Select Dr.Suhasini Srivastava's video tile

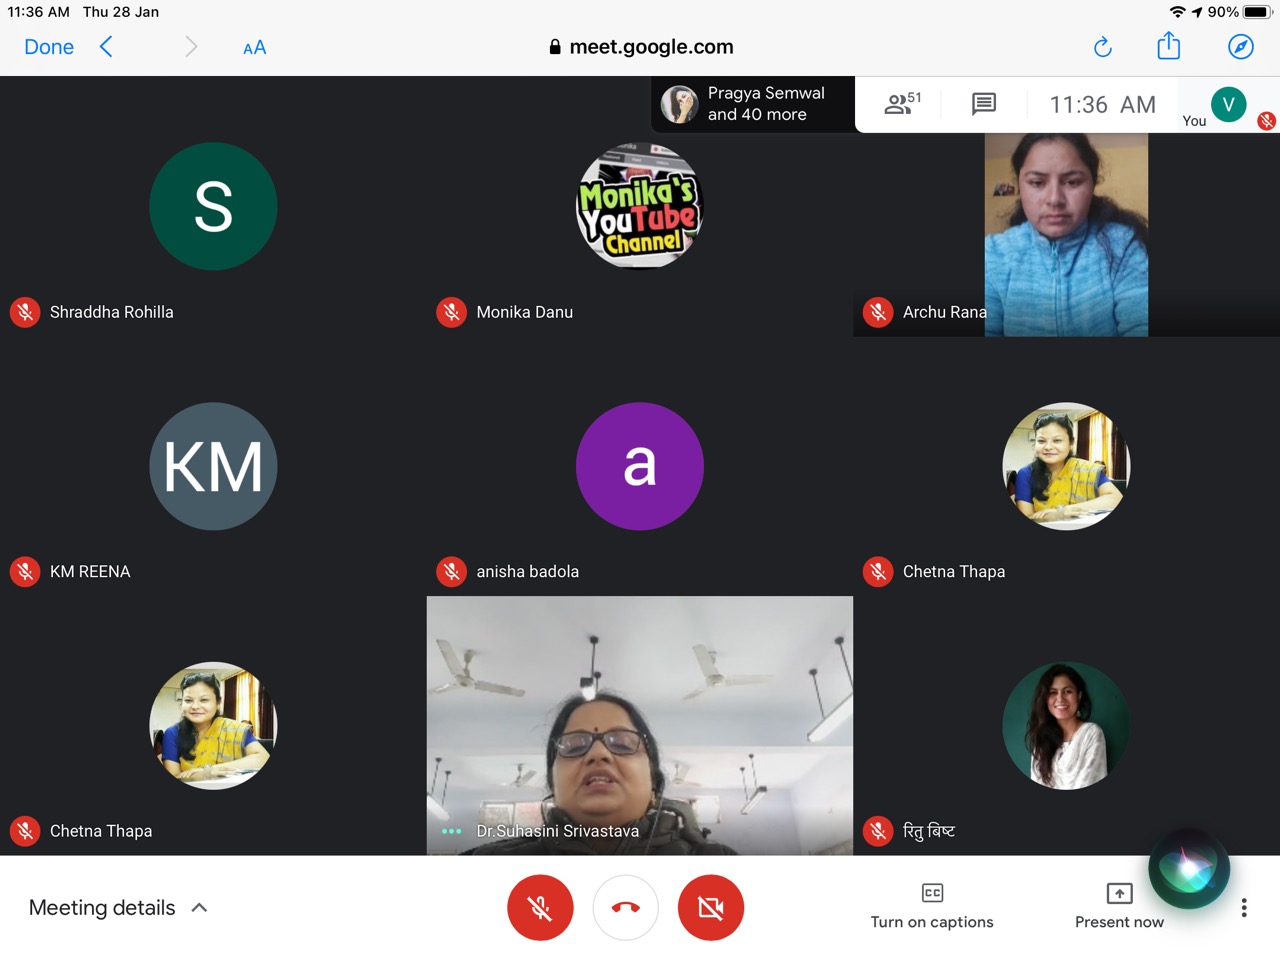[x=640, y=726]
